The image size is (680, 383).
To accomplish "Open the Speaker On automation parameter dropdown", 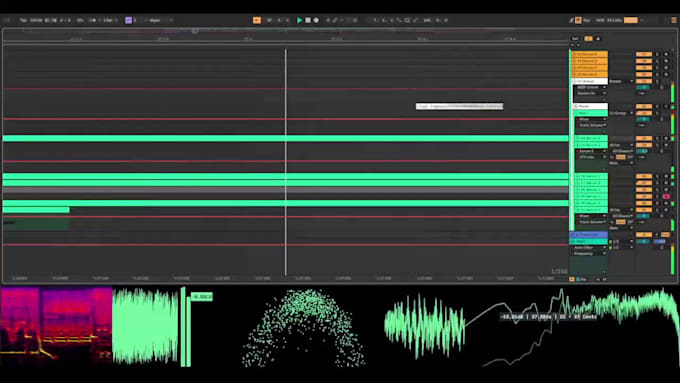I will [591, 93].
